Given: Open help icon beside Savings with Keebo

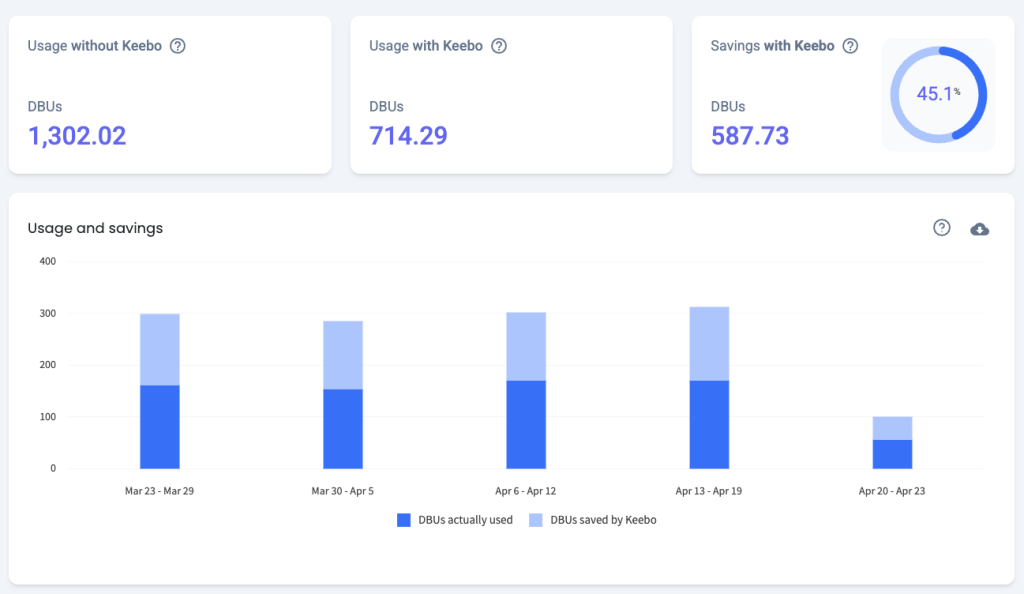Looking at the screenshot, I should [x=850, y=46].
